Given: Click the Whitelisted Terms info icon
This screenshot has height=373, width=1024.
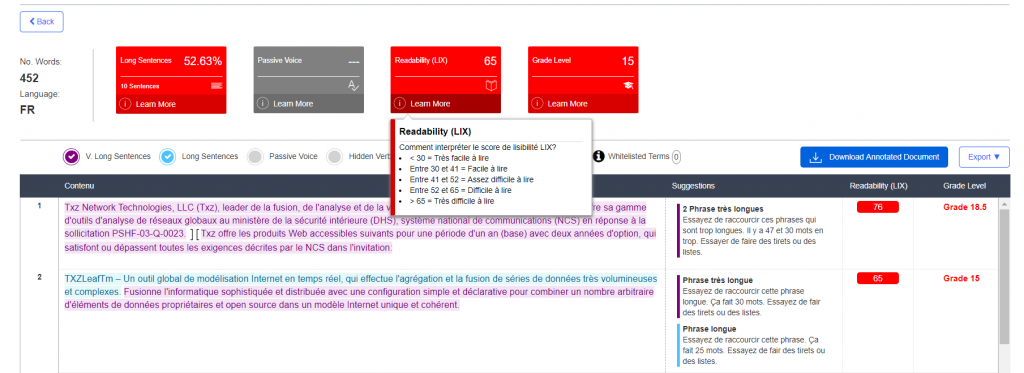Looking at the screenshot, I should click(x=598, y=157).
